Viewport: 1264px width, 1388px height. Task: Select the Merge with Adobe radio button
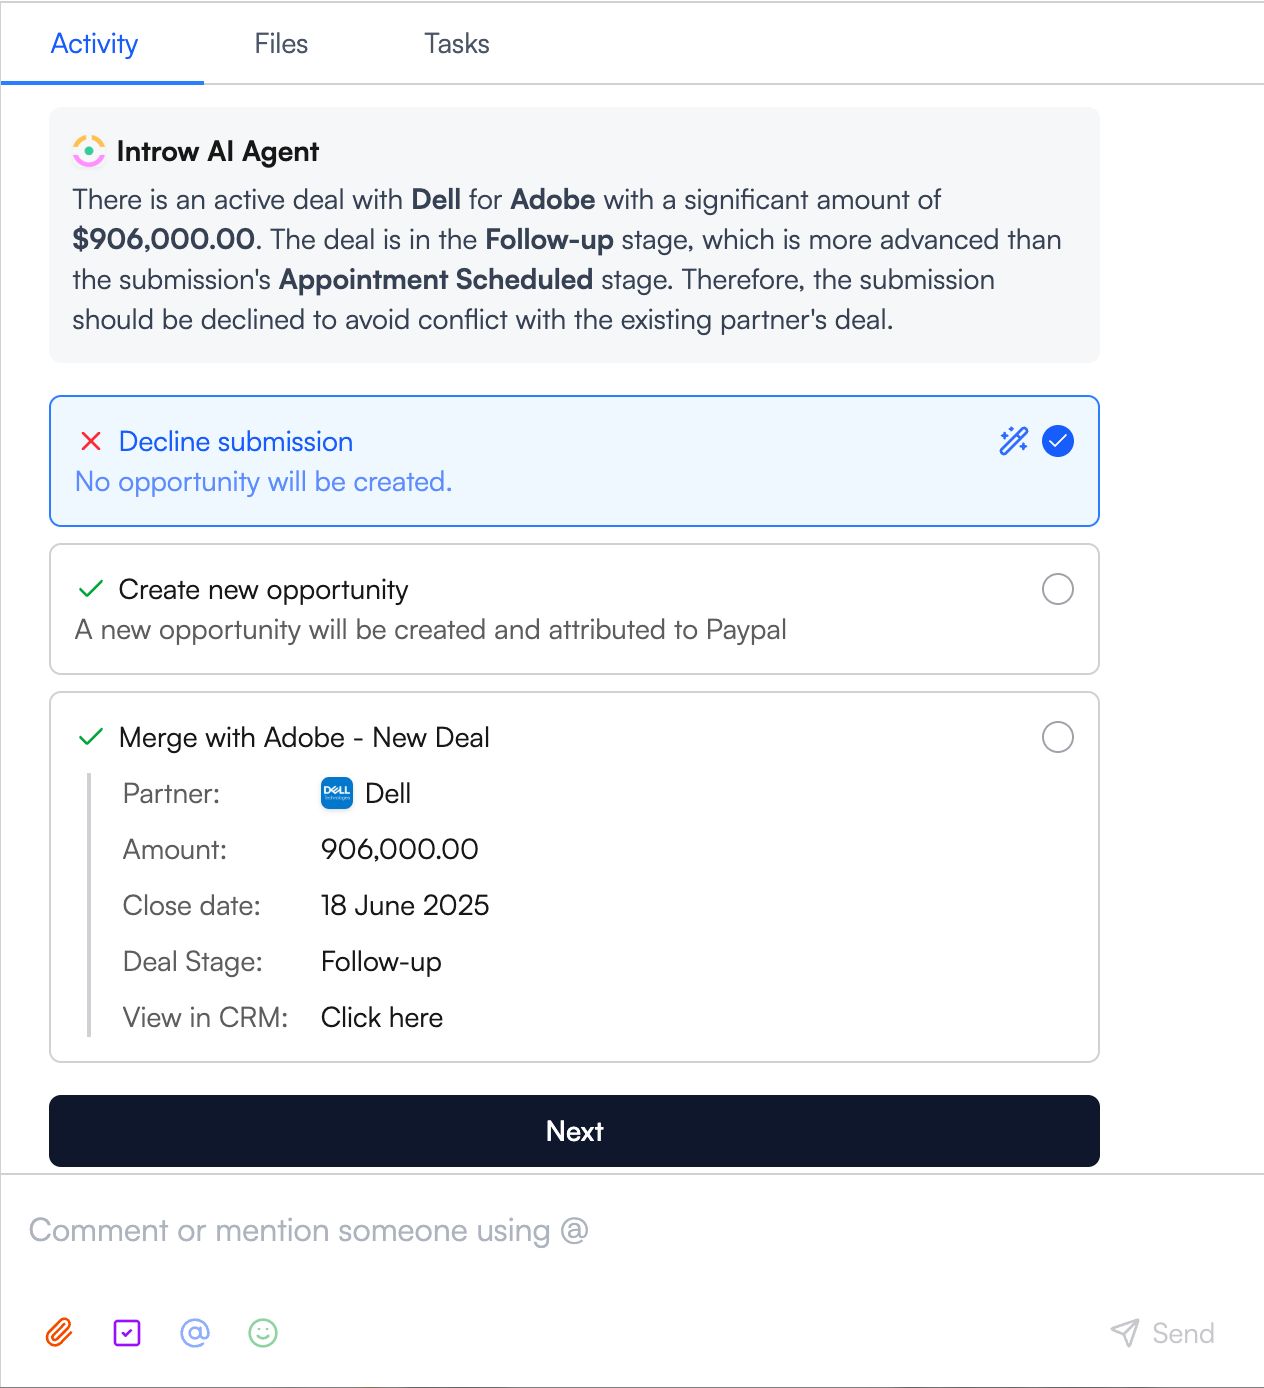1058,737
